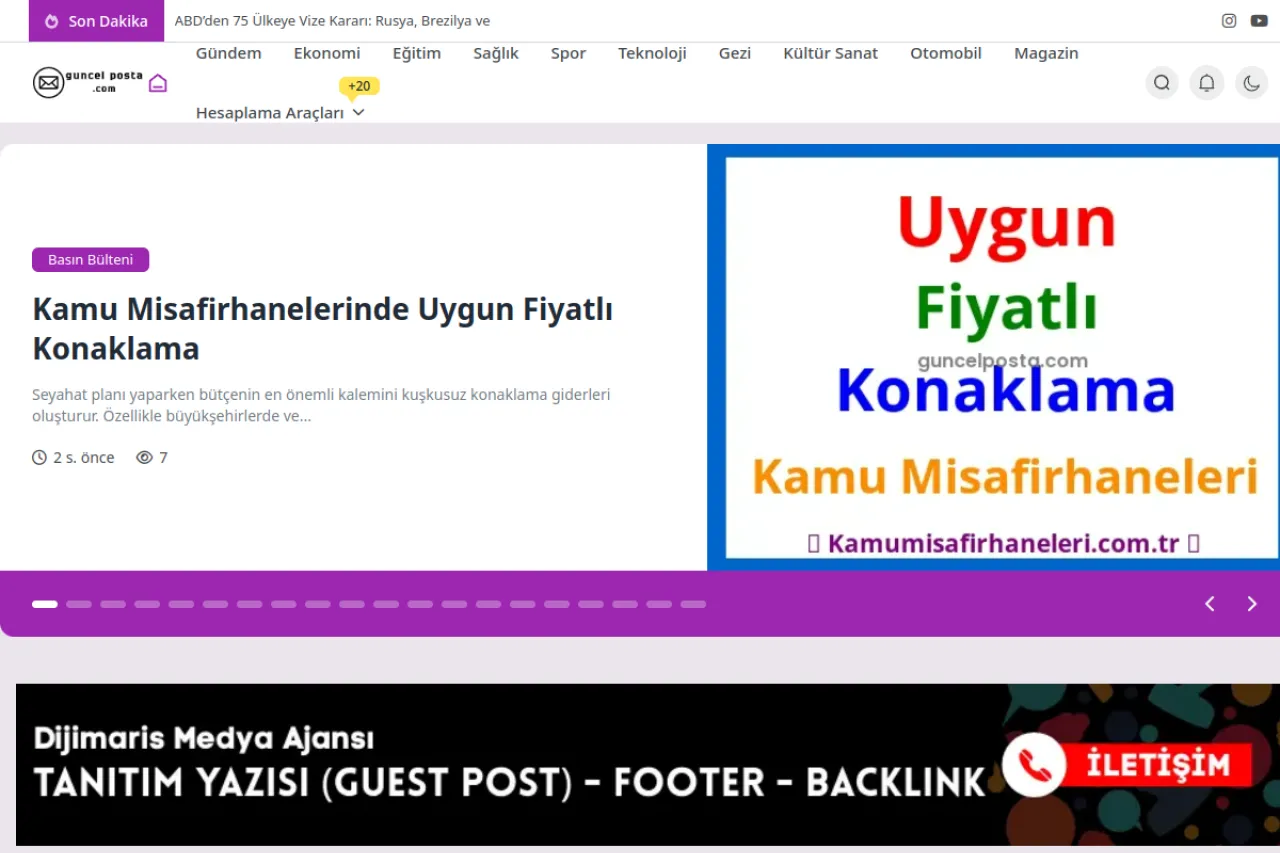Viewport: 1280px width, 853px height.
Task: Open the site's Instagram icon
Action: coord(1228,20)
